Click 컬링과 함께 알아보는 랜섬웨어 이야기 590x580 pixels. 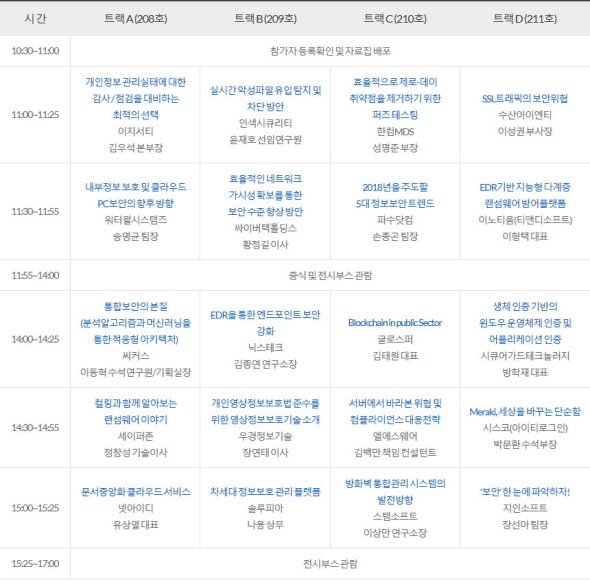135,411
